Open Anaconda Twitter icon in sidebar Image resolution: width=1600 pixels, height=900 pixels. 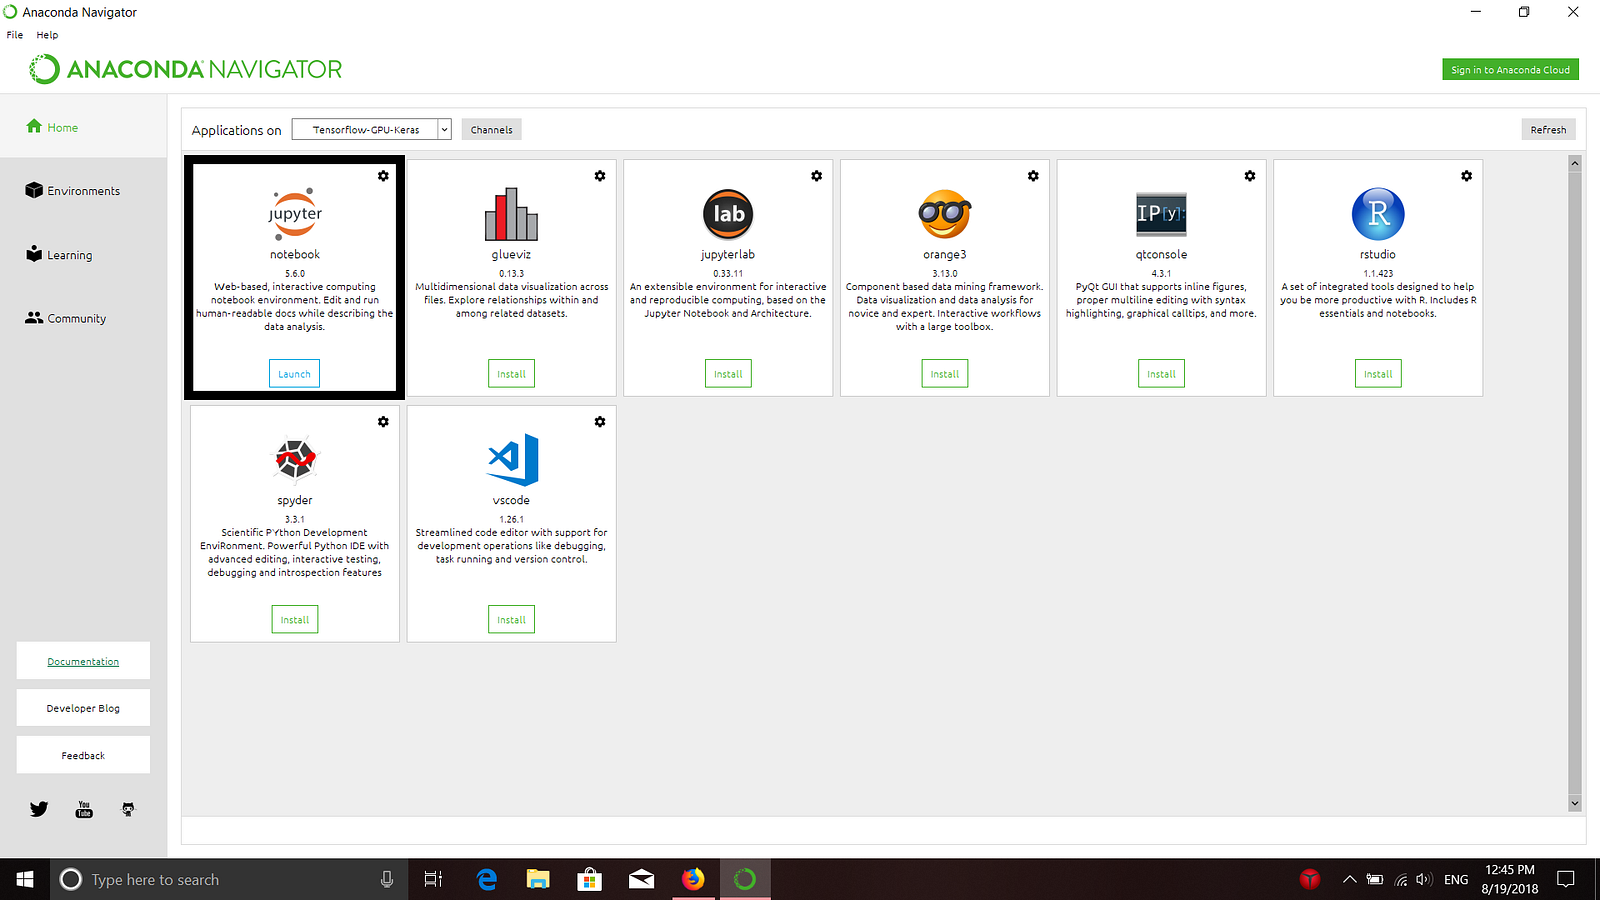coord(39,809)
